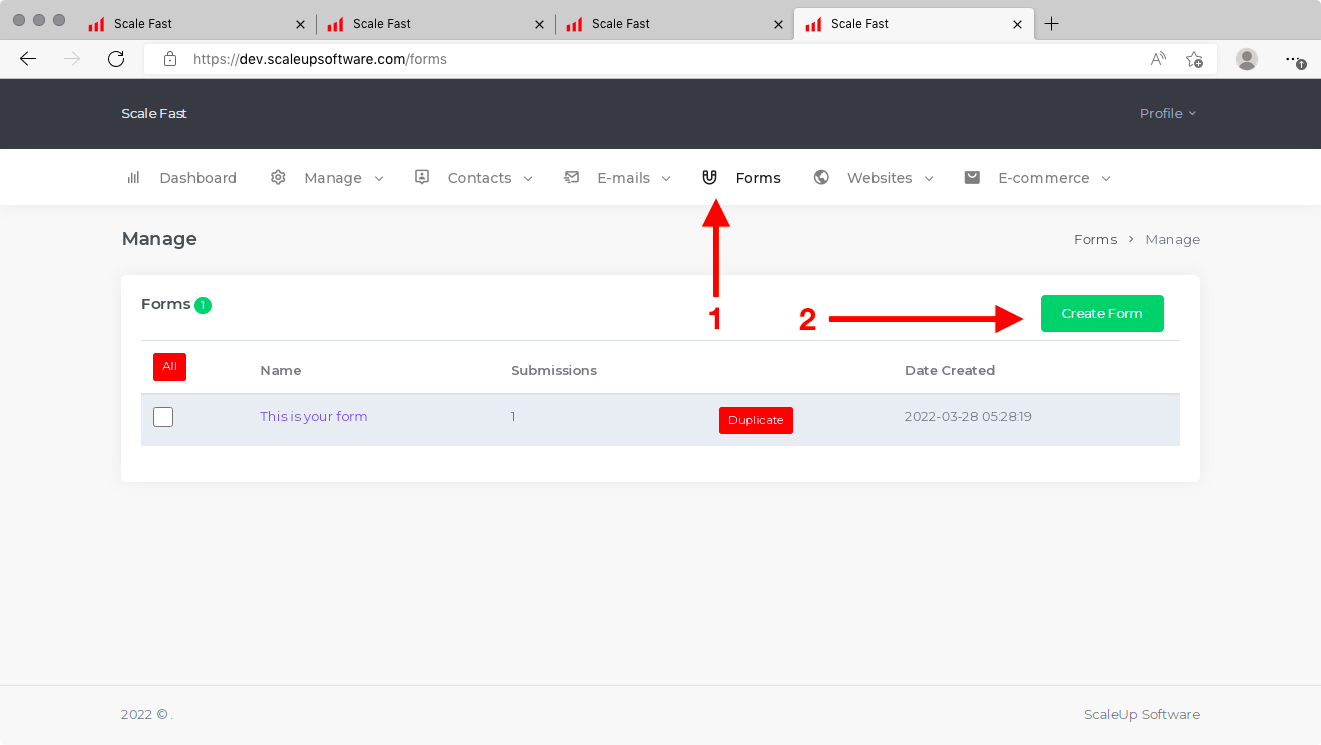Viewport: 1321px width, 745px height.
Task: Click the green forms count badge
Action: point(203,305)
